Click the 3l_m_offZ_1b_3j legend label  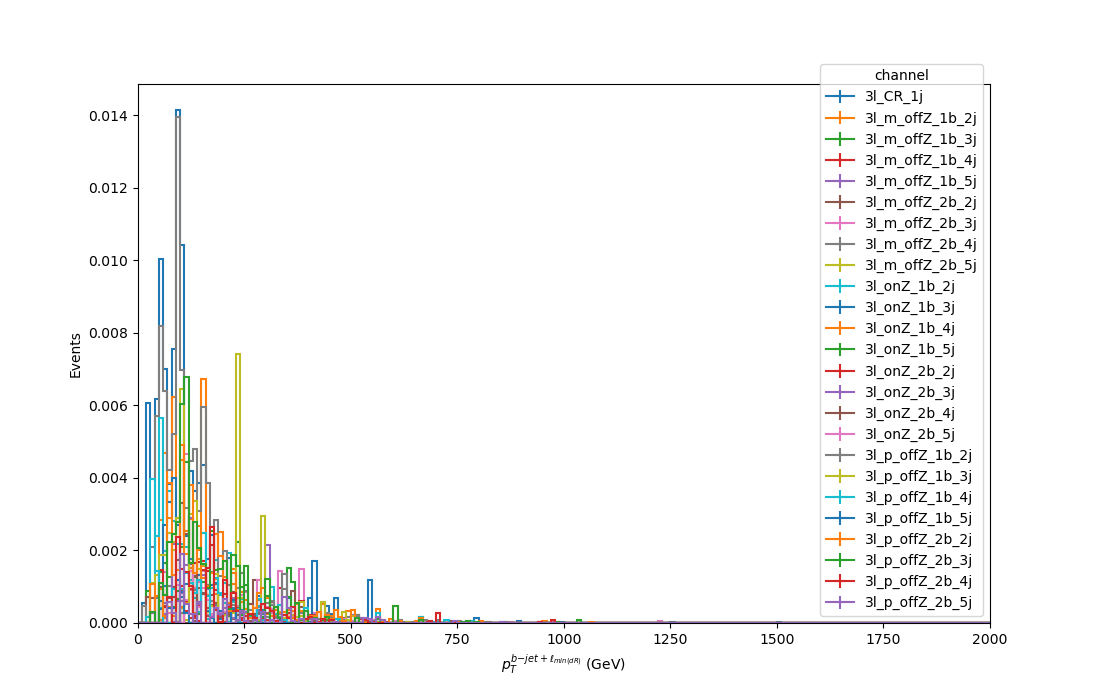[x=920, y=139]
